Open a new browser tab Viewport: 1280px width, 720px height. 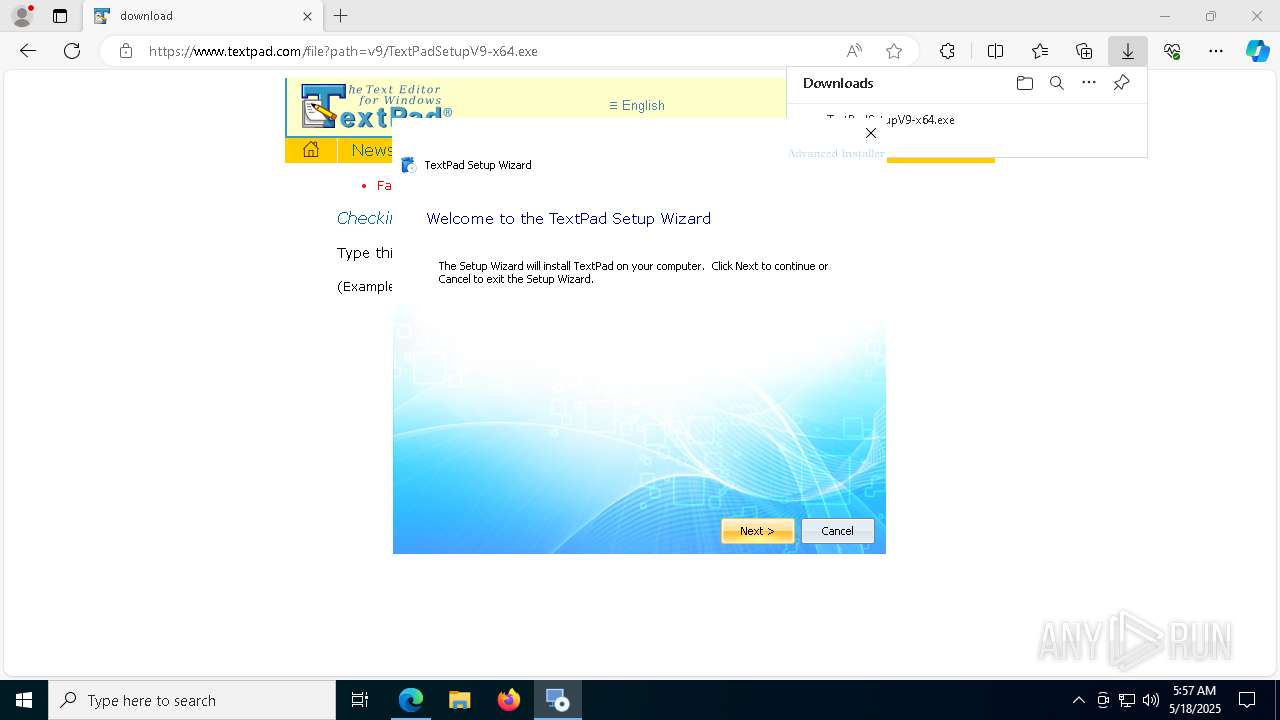click(x=341, y=16)
